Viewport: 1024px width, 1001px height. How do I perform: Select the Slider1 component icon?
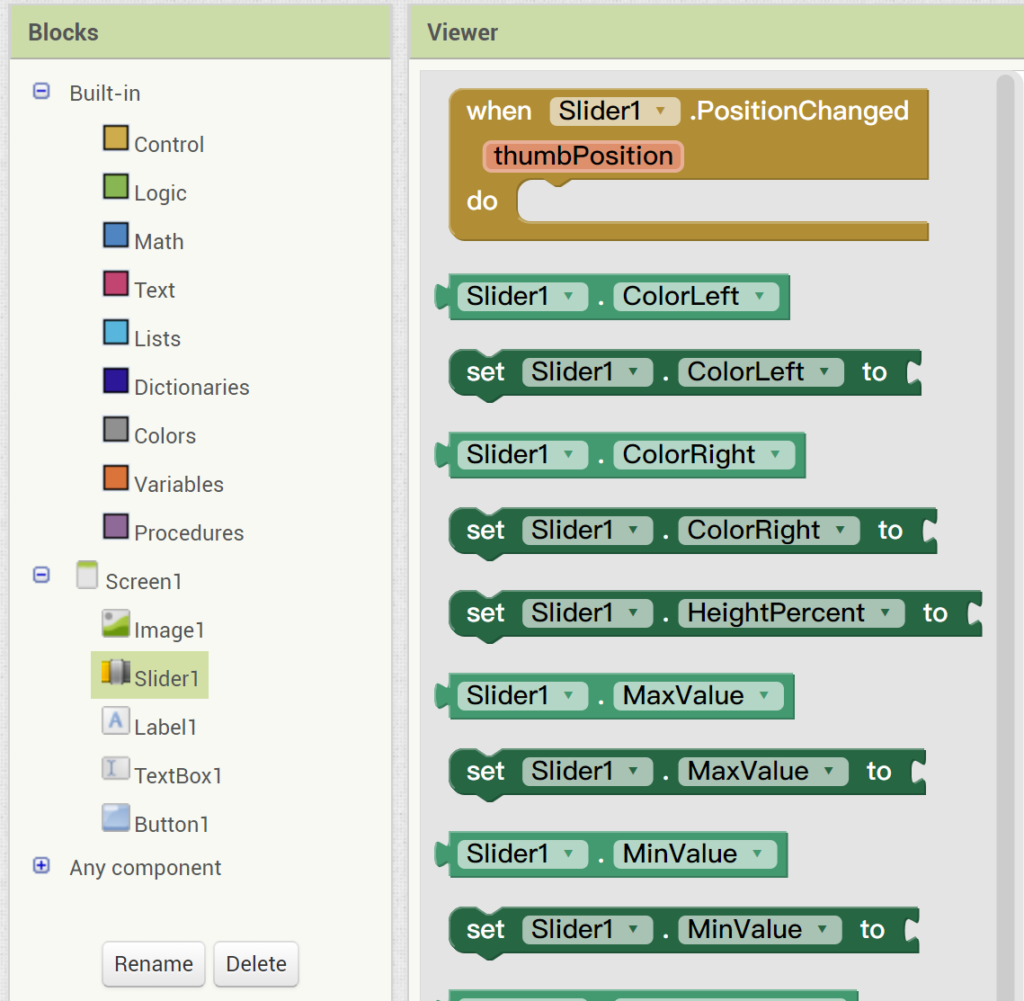[x=116, y=673]
